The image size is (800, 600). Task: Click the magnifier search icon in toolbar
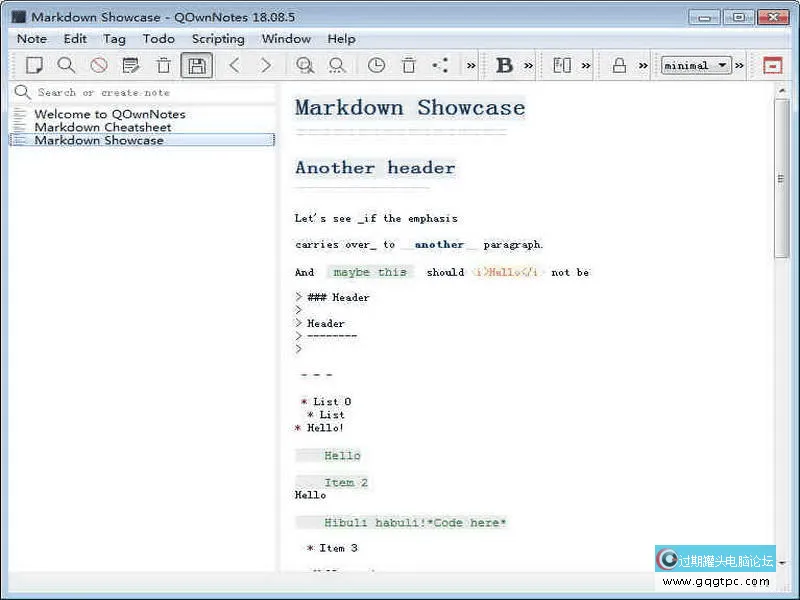point(66,66)
